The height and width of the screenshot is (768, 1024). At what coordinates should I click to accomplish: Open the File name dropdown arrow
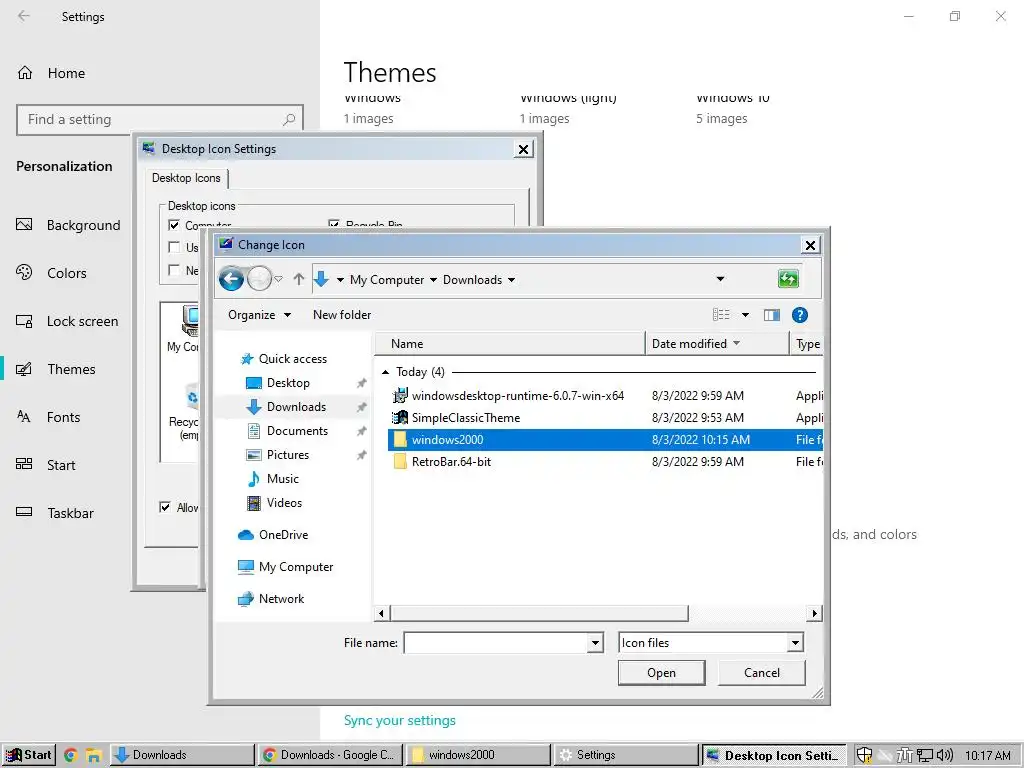(595, 643)
